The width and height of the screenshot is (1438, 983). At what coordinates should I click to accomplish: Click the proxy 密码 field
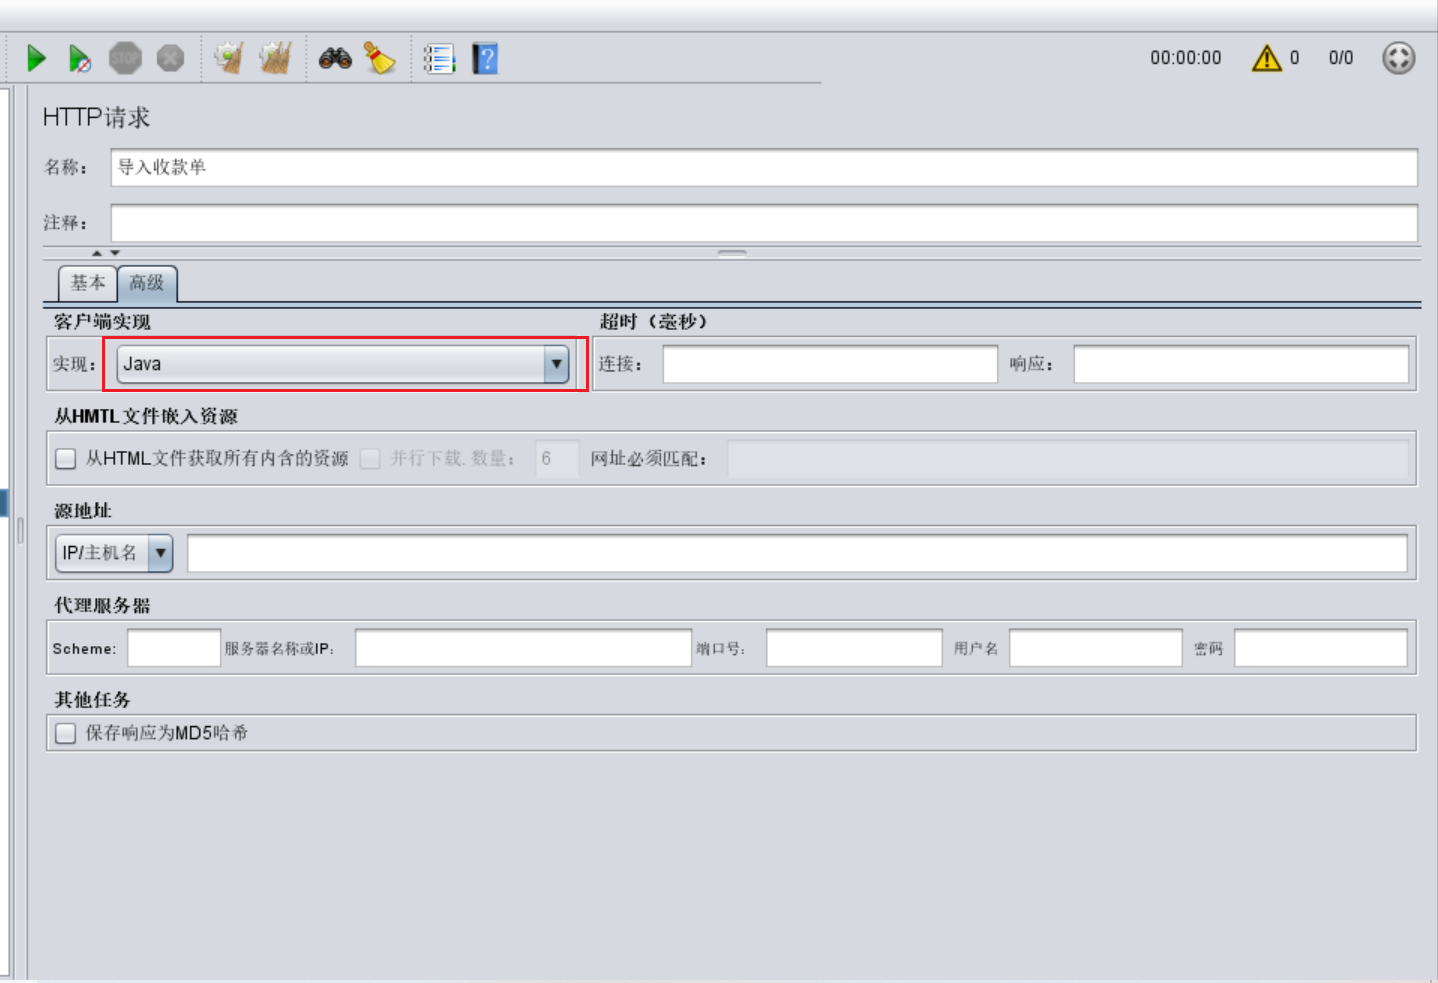coord(1321,648)
